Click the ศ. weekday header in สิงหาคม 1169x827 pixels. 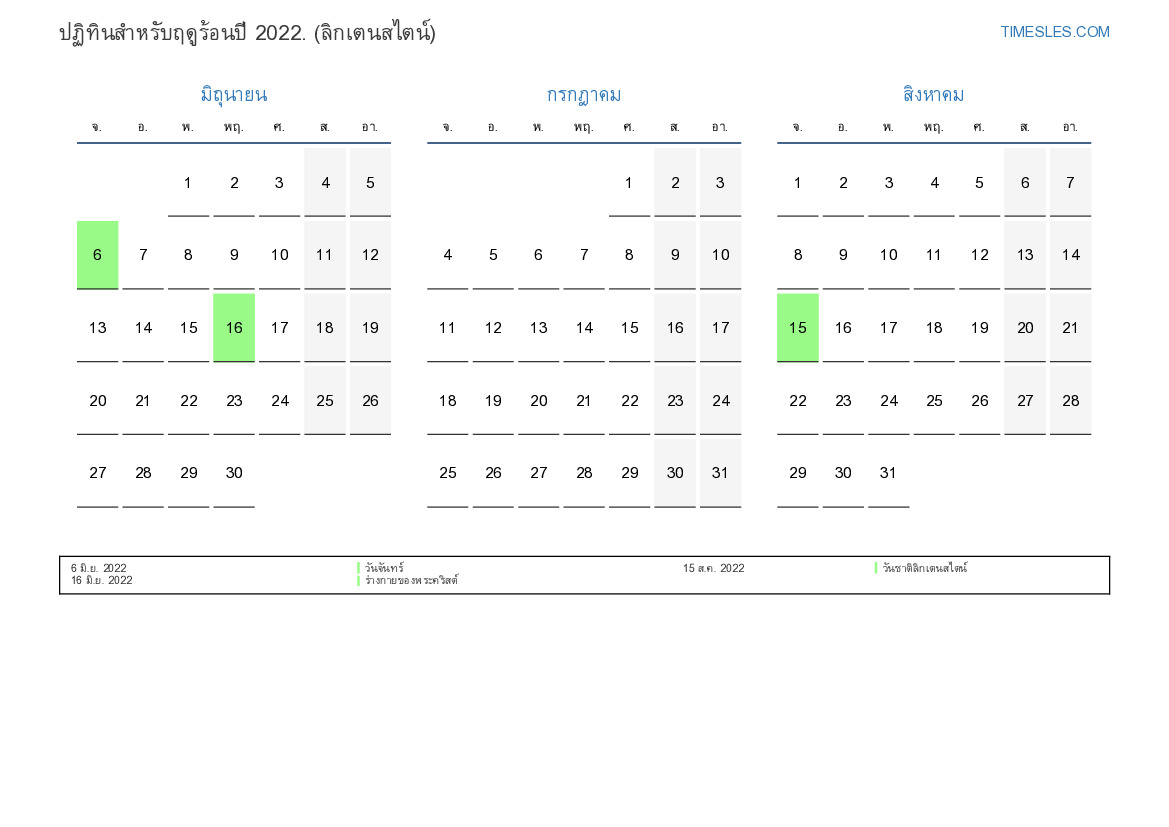979,128
